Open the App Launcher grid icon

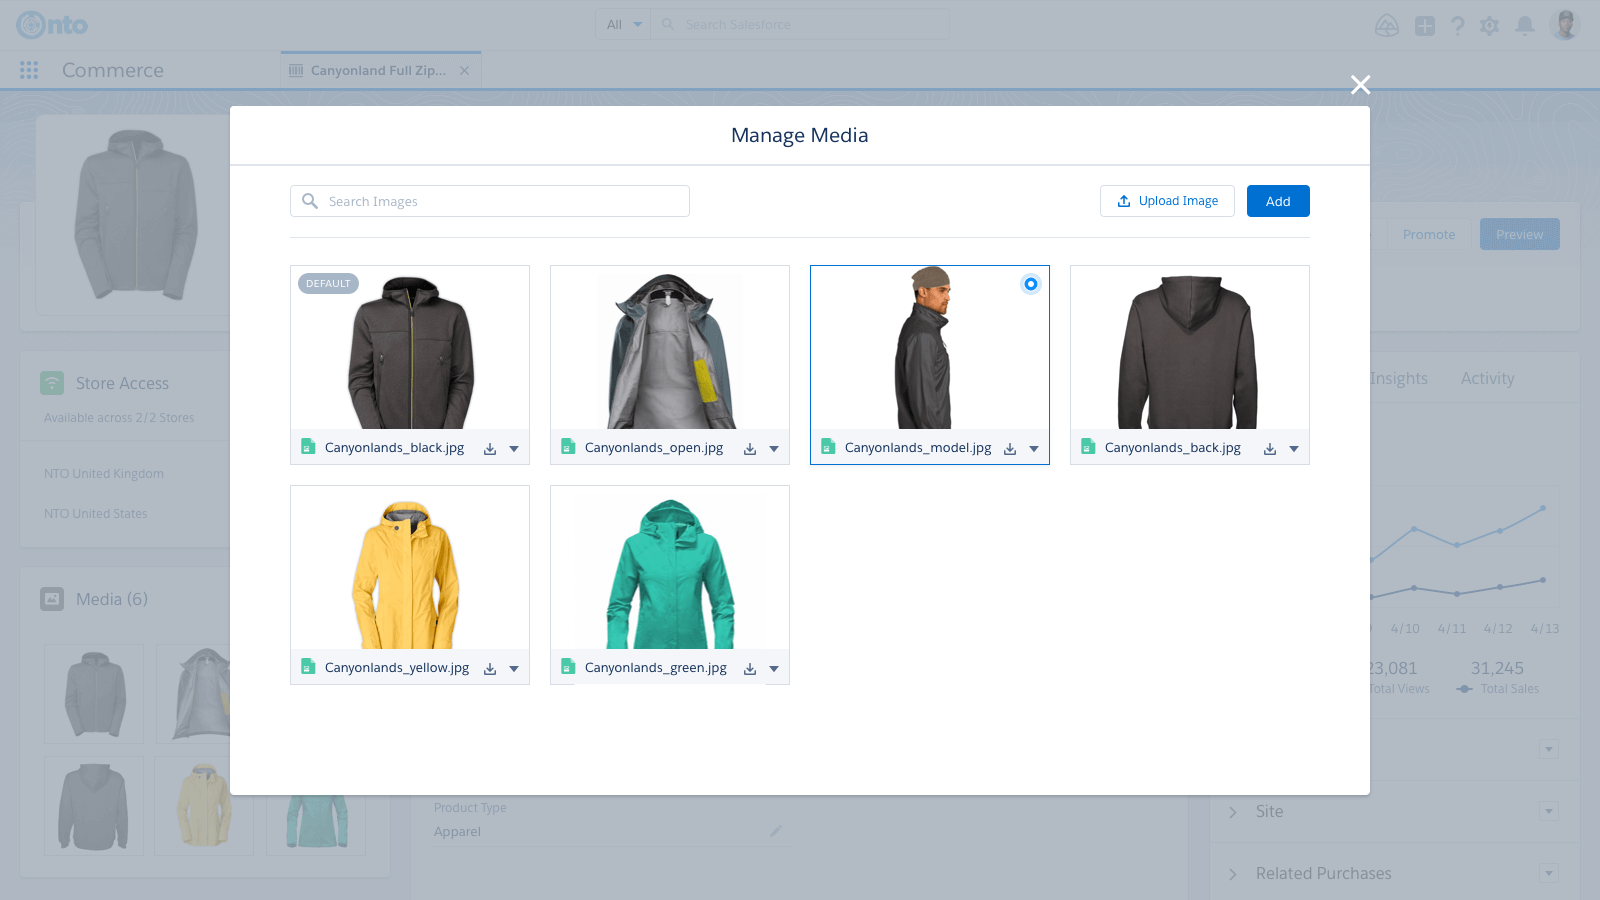click(x=29, y=70)
